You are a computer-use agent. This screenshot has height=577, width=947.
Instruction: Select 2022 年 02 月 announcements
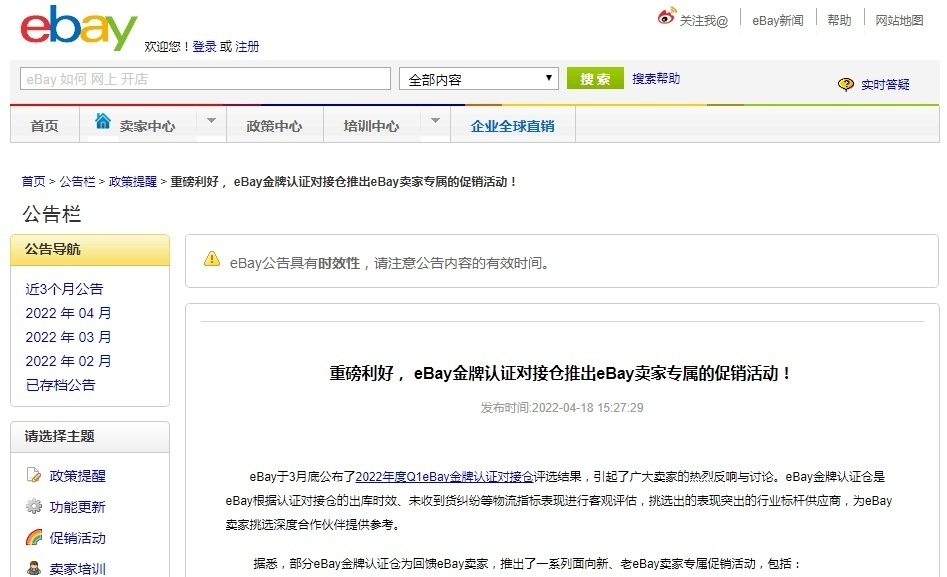[x=68, y=361]
